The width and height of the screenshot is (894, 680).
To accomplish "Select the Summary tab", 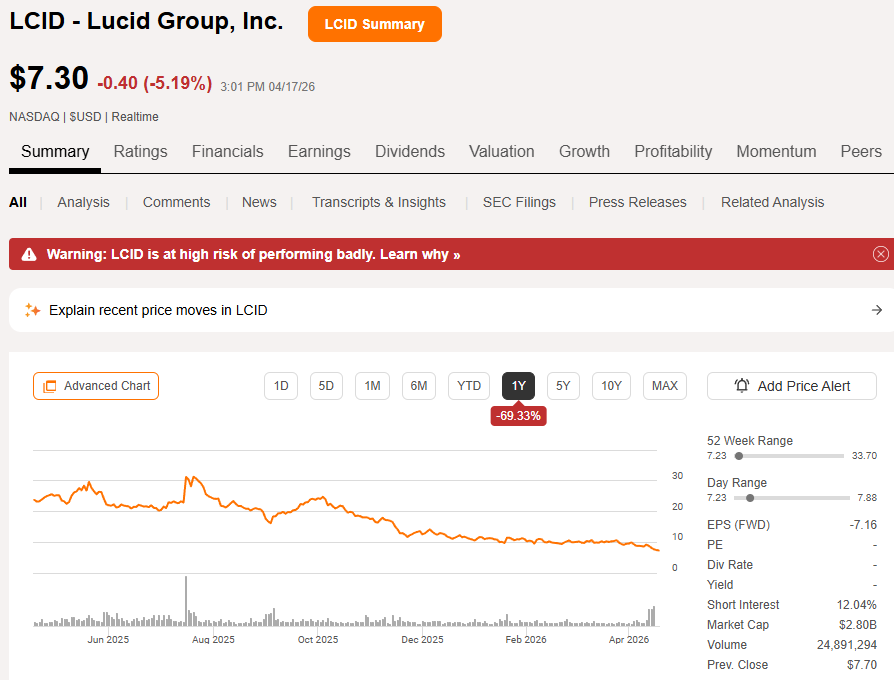I will click(55, 152).
